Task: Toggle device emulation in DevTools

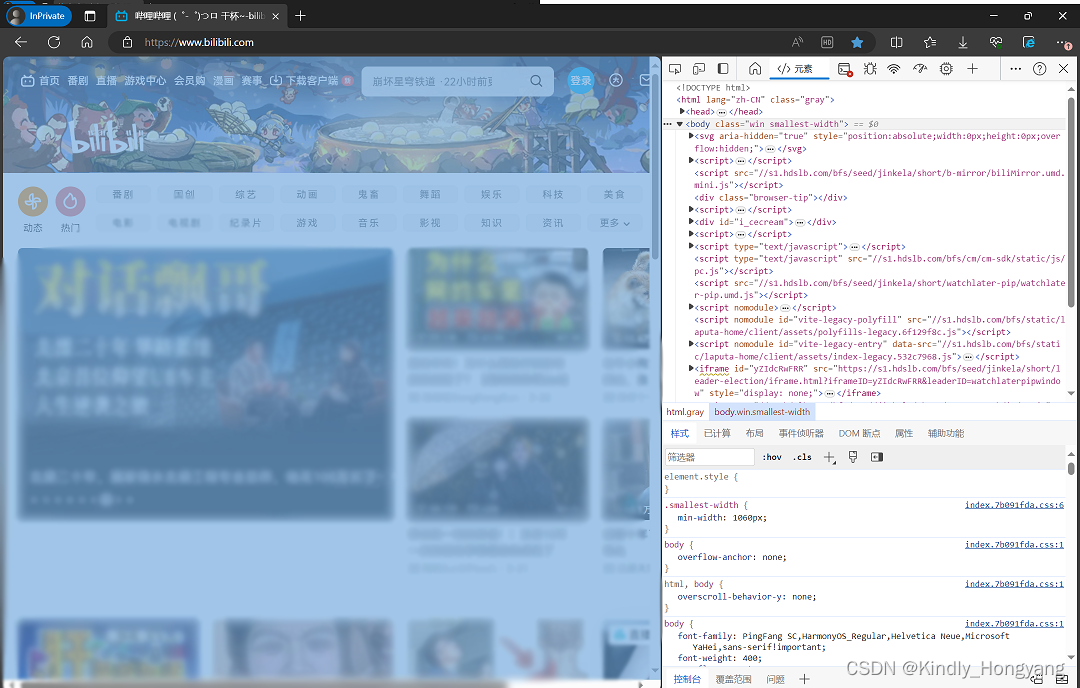Action: (x=699, y=69)
